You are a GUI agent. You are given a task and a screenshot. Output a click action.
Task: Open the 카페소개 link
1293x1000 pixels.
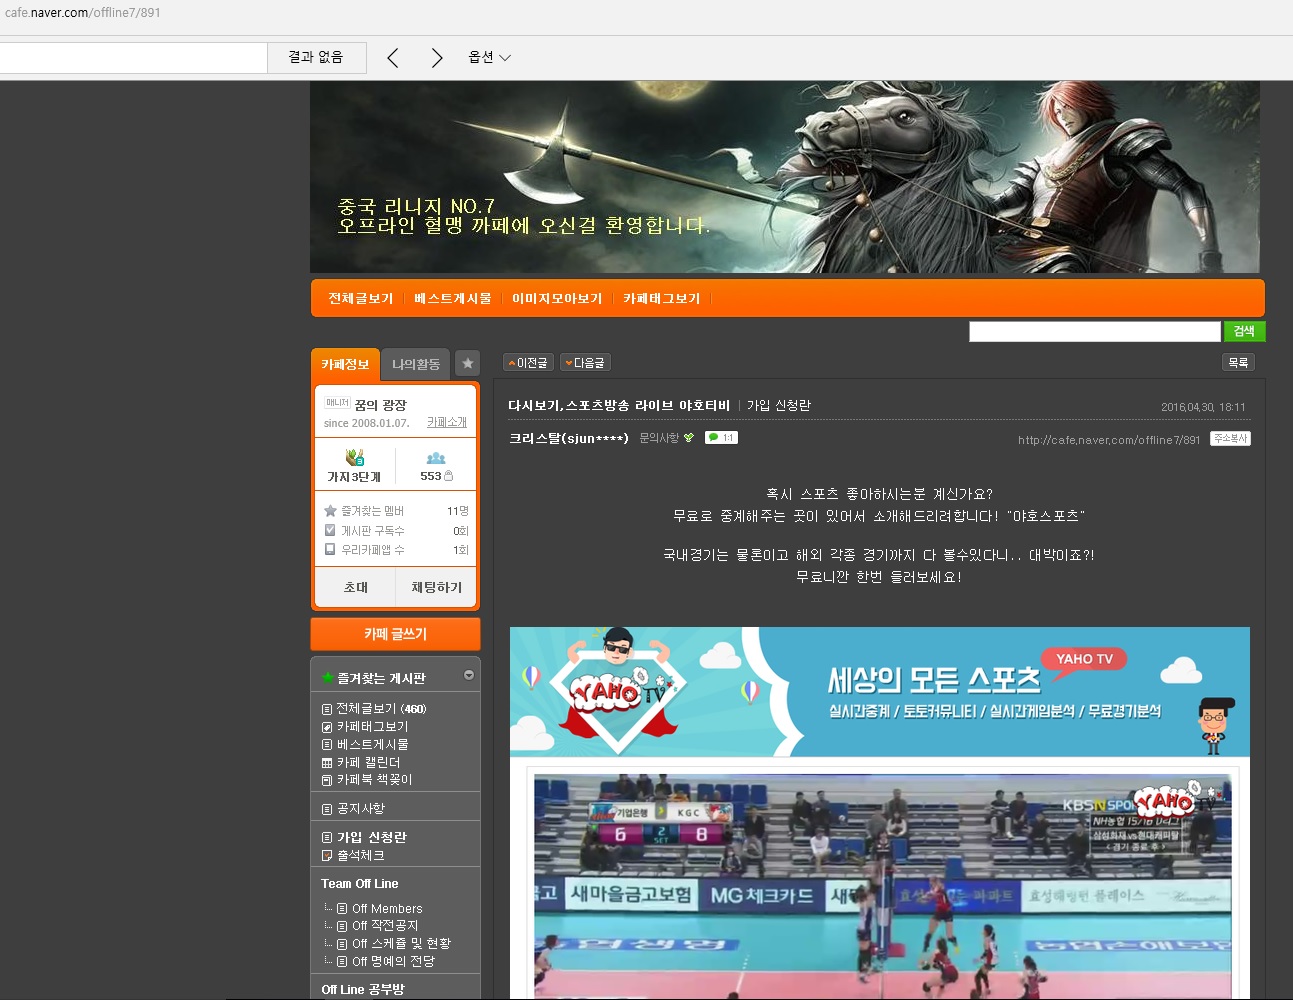pos(446,423)
